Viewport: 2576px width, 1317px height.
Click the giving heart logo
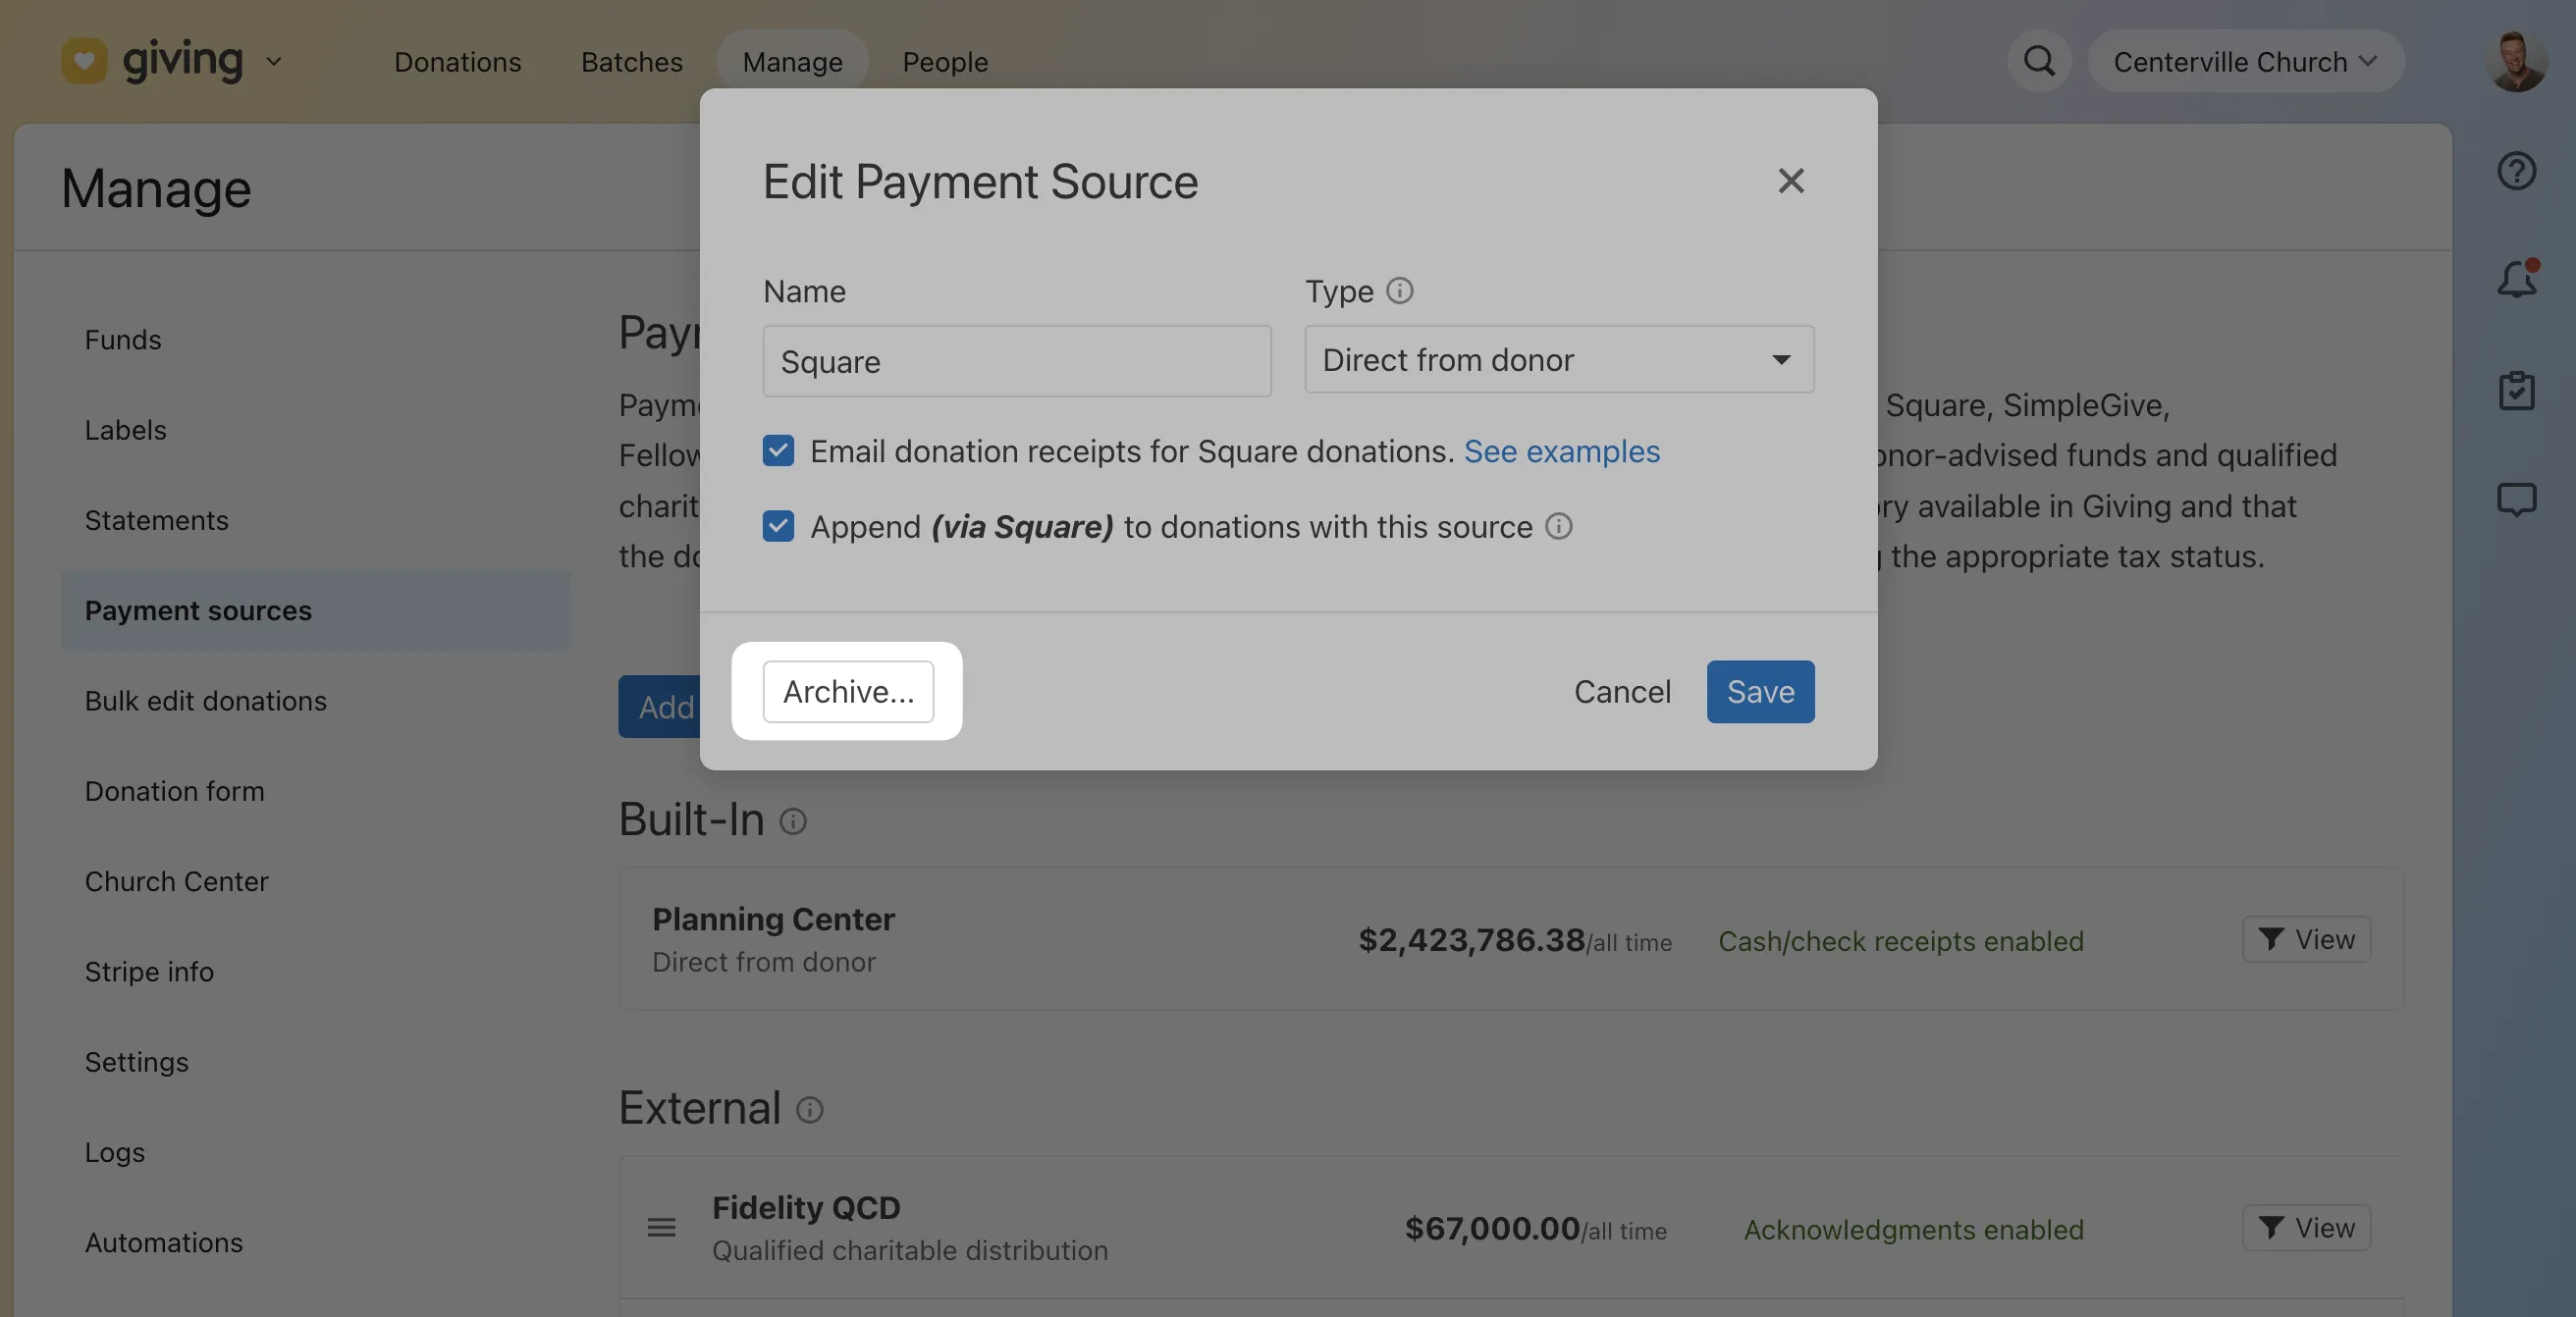click(84, 60)
